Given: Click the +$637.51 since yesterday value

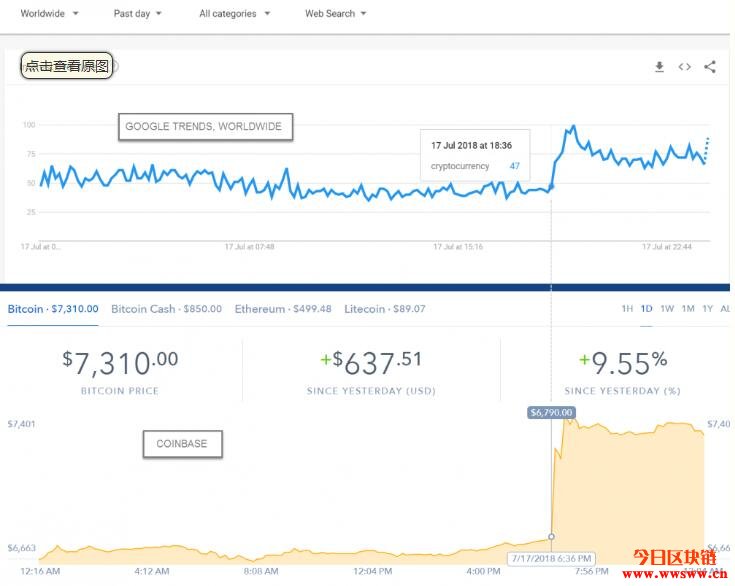Looking at the screenshot, I should tap(371, 363).
